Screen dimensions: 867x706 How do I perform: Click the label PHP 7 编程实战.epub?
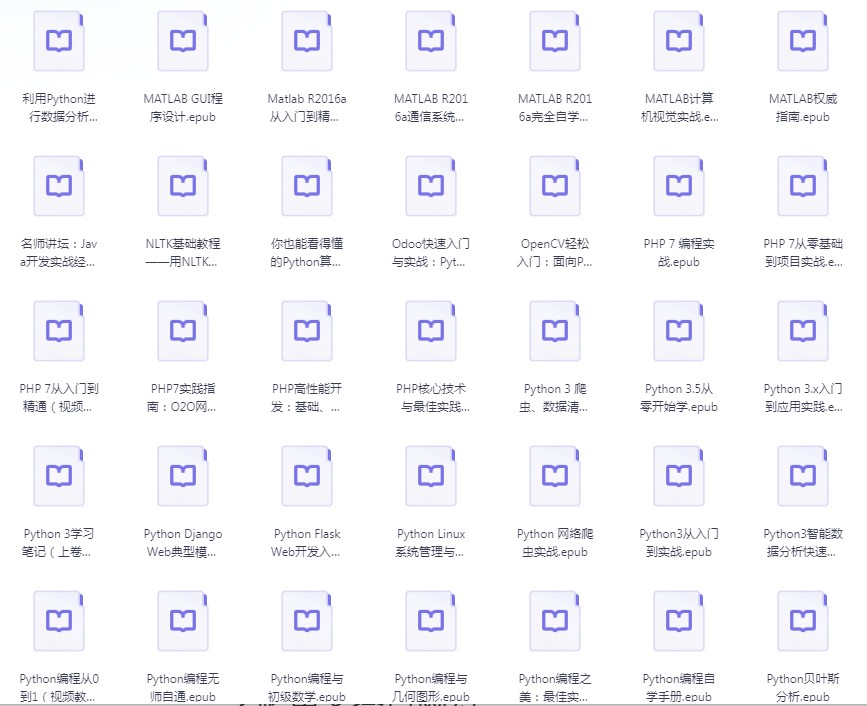678,253
